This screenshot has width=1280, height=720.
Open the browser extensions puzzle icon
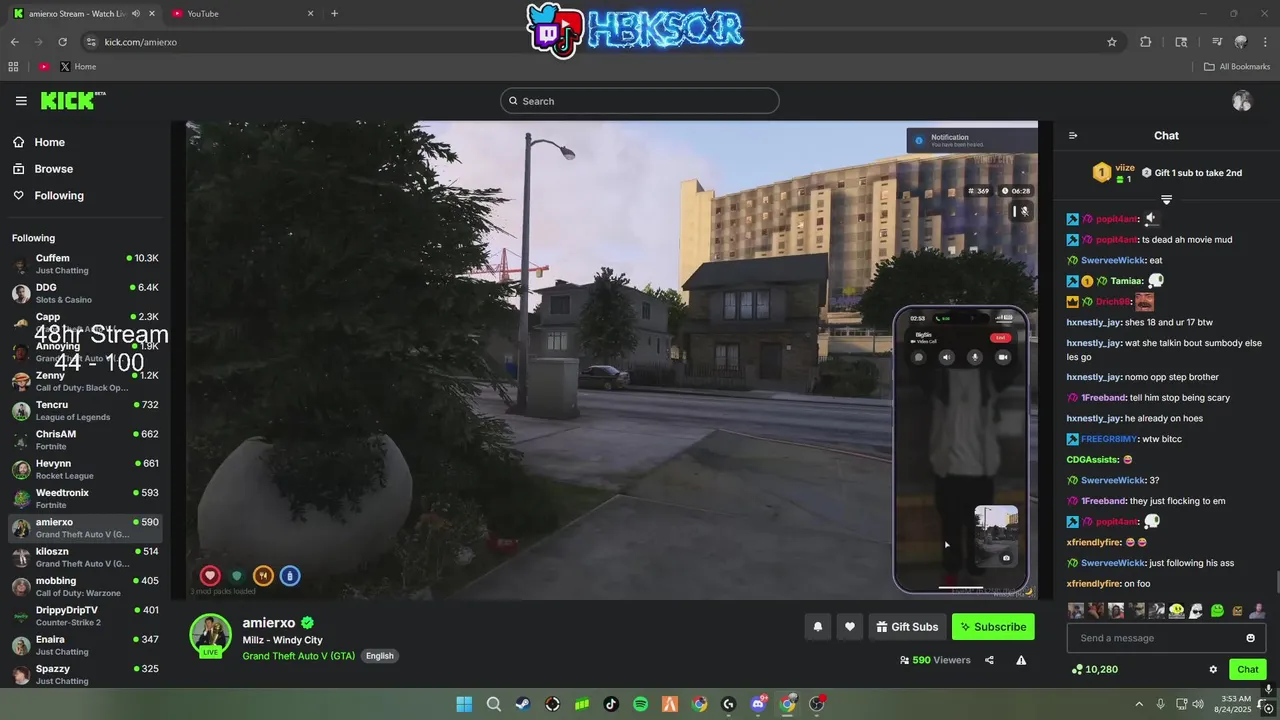[x=1146, y=42]
